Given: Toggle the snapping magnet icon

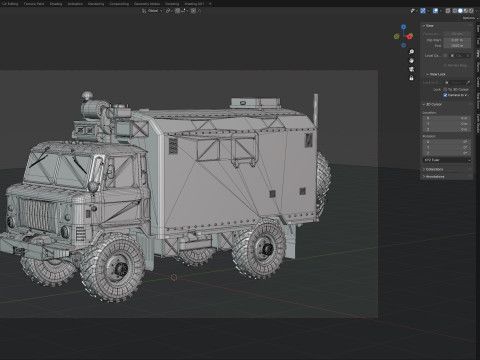Looking at the screenshot, I should (177, 11).
